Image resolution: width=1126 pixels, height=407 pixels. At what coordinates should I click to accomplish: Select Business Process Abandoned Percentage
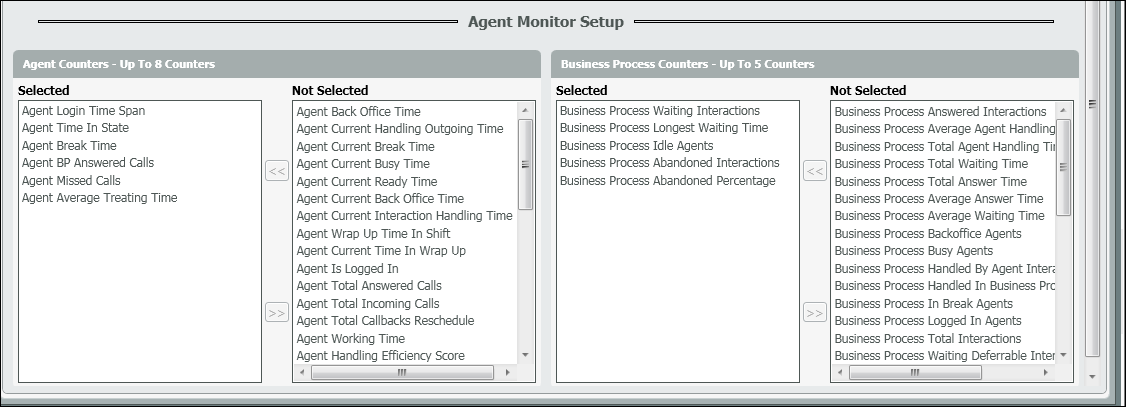tap(668, 181)
